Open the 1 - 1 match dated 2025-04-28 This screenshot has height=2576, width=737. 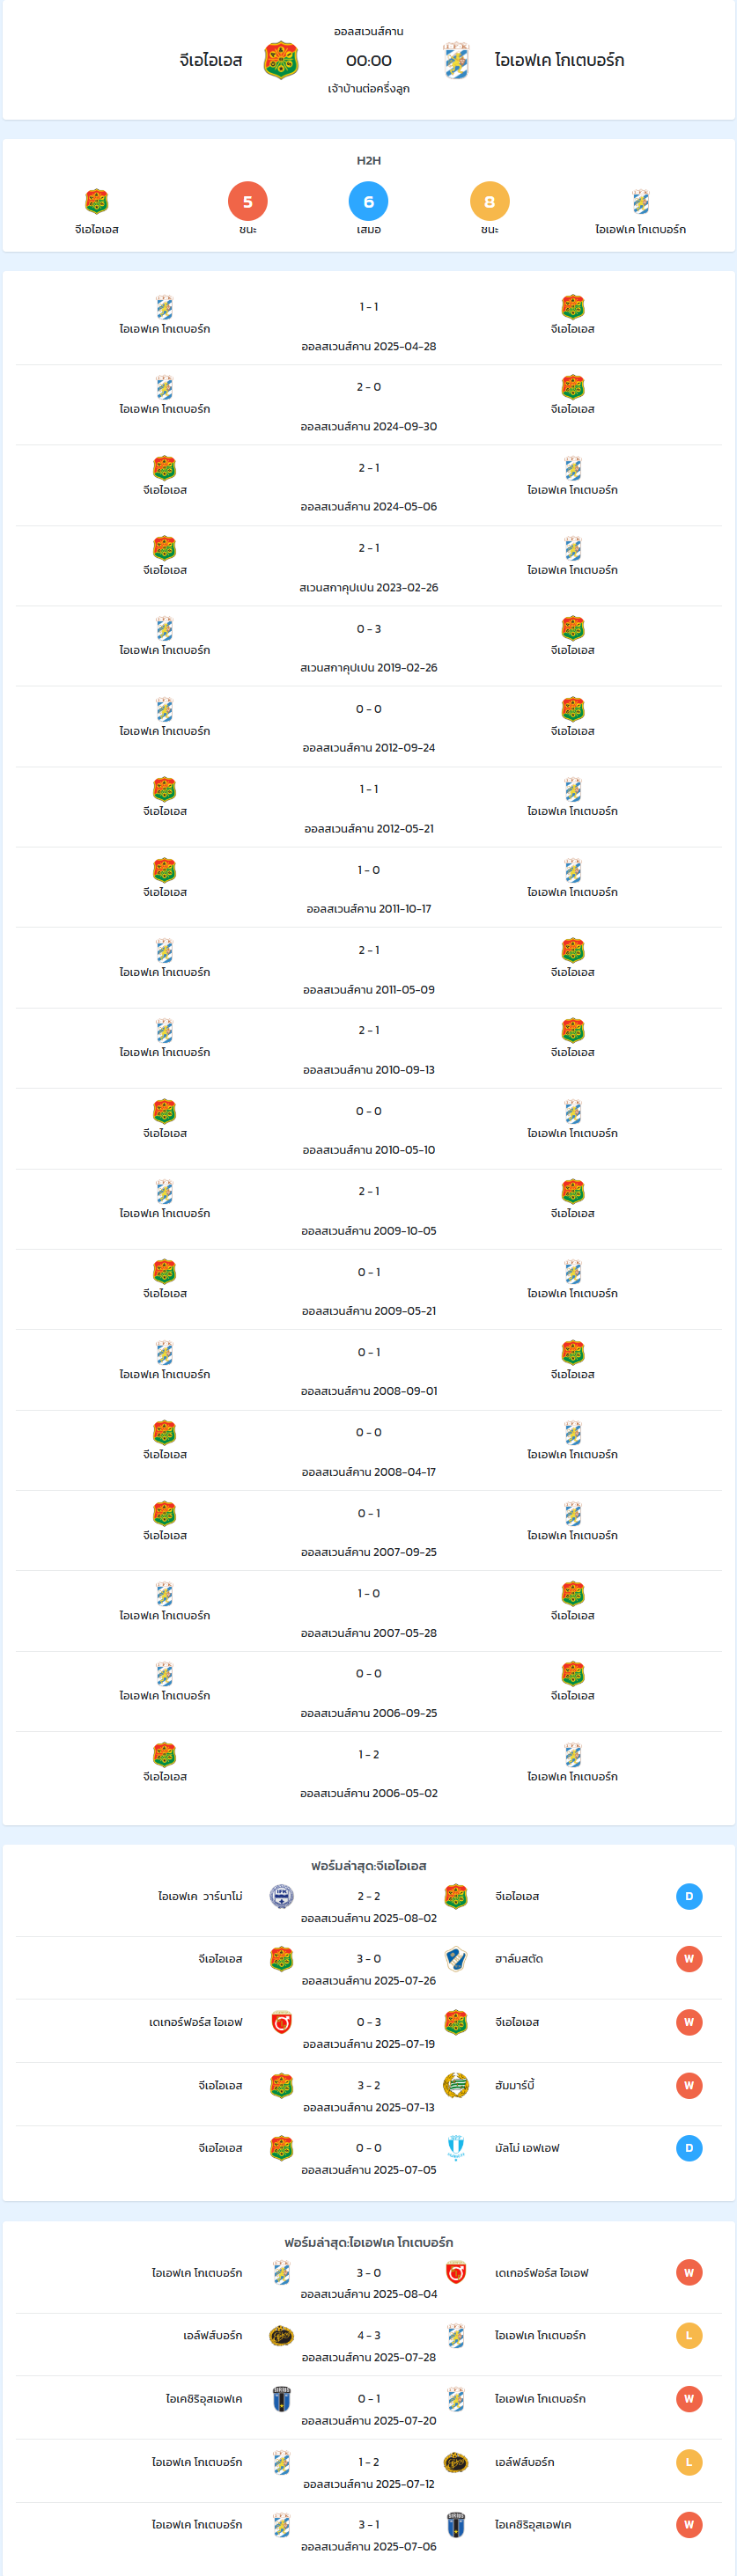click(369, 325)
